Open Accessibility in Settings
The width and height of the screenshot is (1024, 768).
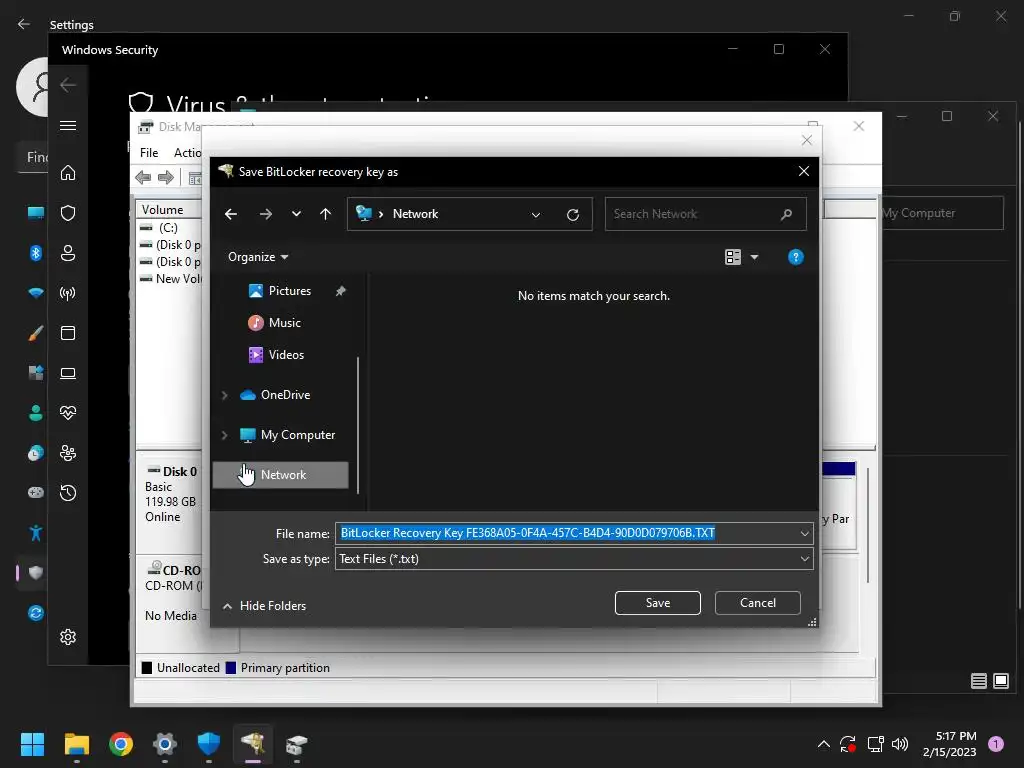point(36,533)
